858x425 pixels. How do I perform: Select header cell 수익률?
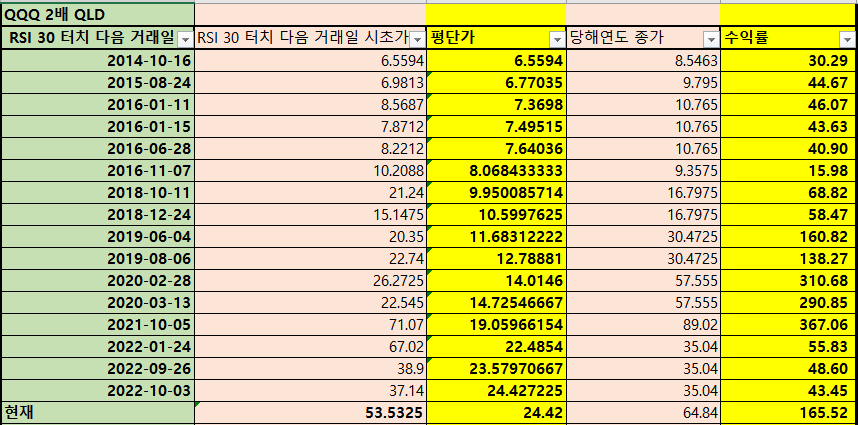coord(787,38)
